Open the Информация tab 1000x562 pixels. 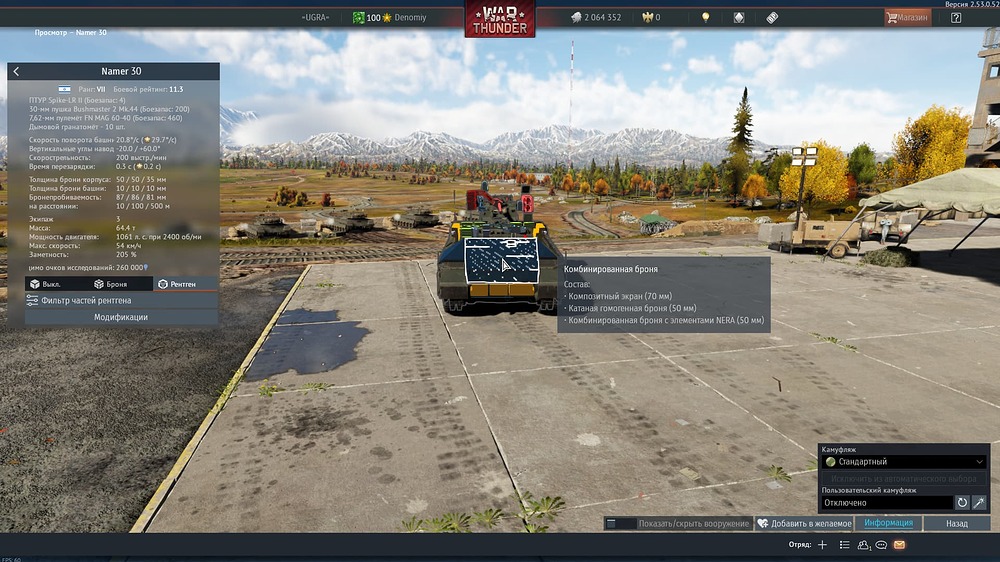[888, 523]
